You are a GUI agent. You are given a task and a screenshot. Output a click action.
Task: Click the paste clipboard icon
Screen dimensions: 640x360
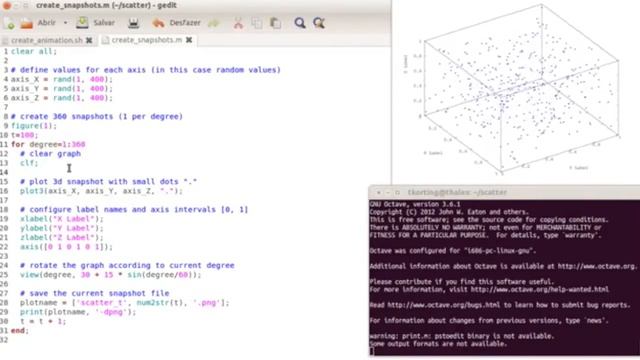276,23
